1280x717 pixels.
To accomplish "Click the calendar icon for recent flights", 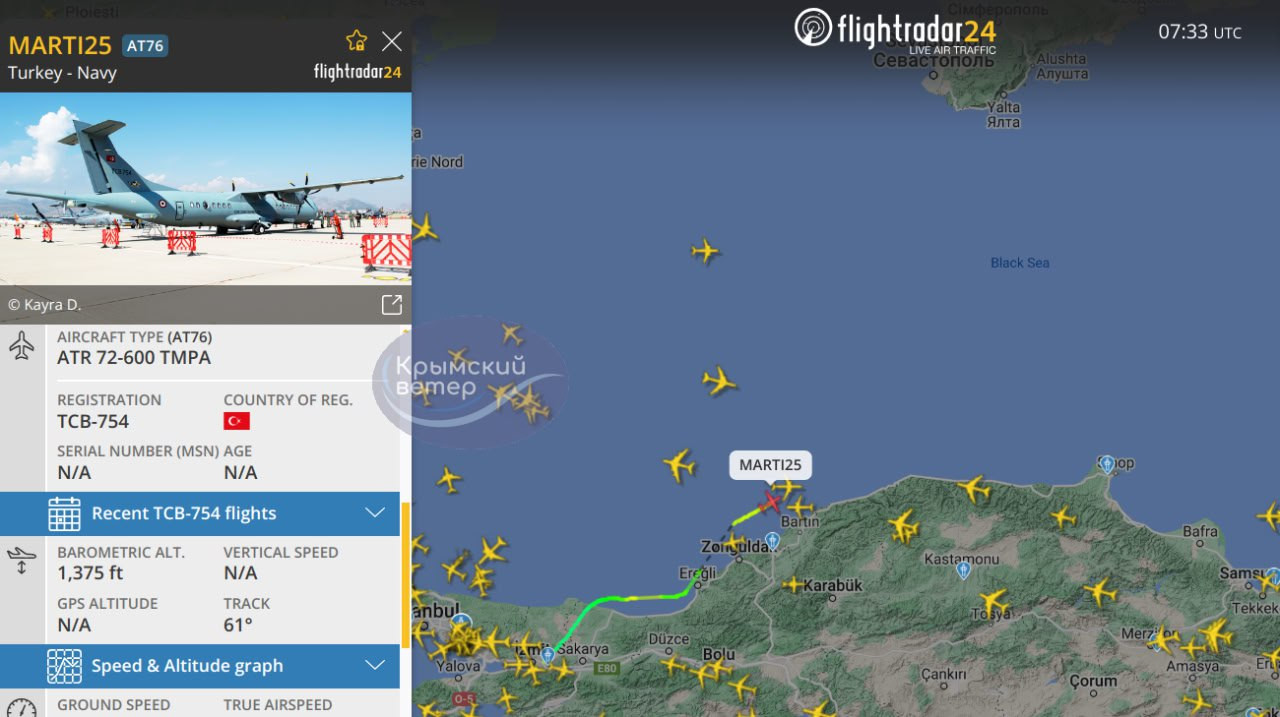I will [64, 513].
